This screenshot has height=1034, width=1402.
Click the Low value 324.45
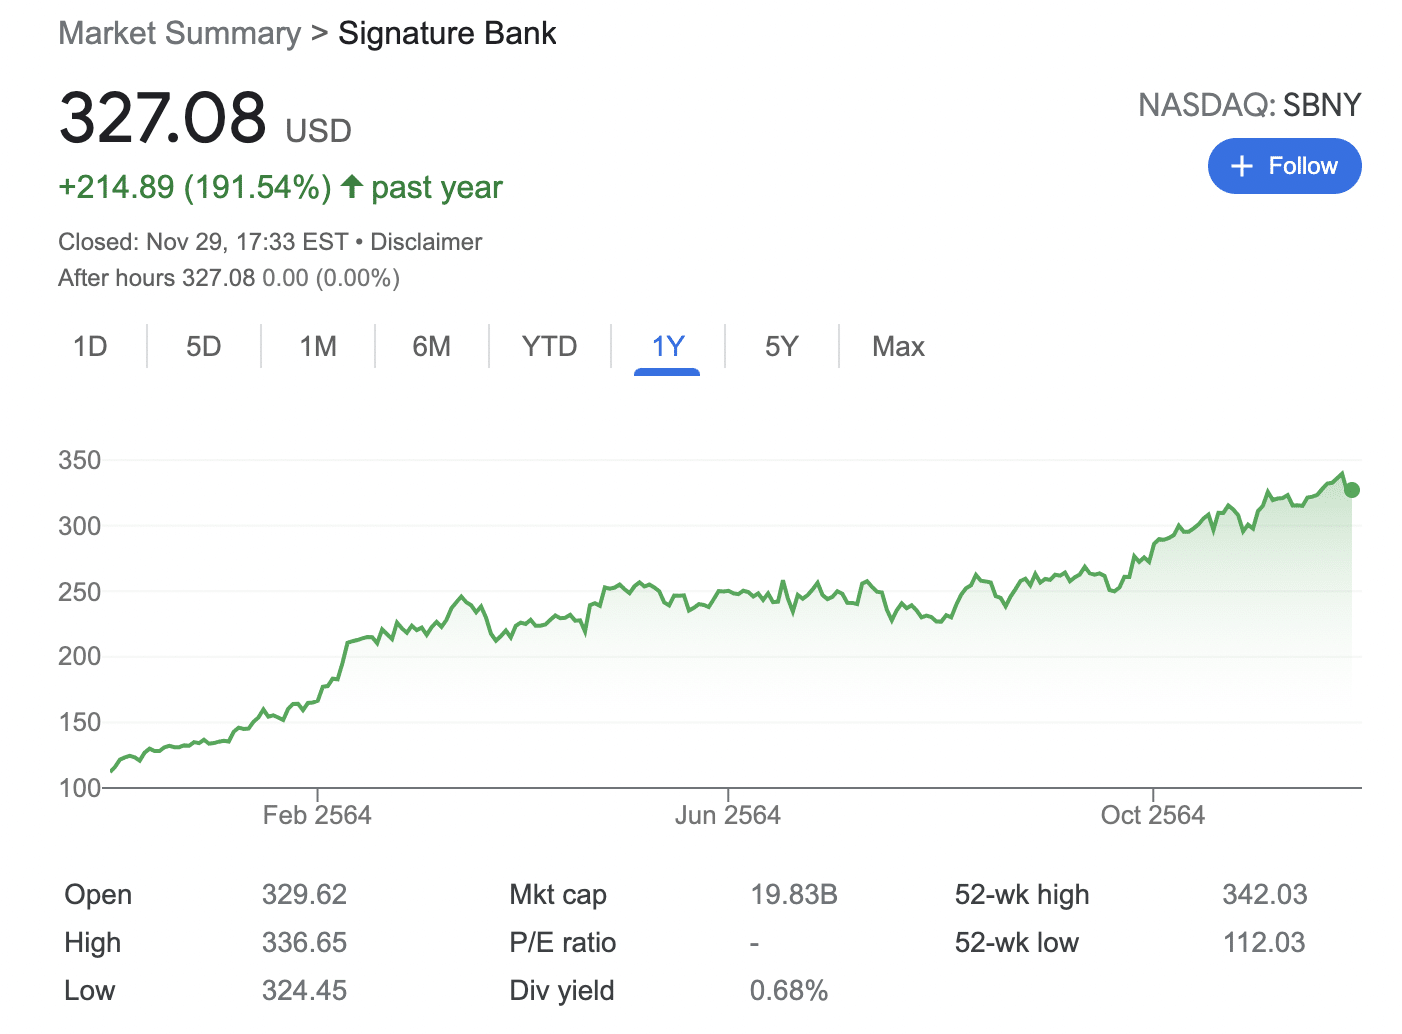point(304,990)
